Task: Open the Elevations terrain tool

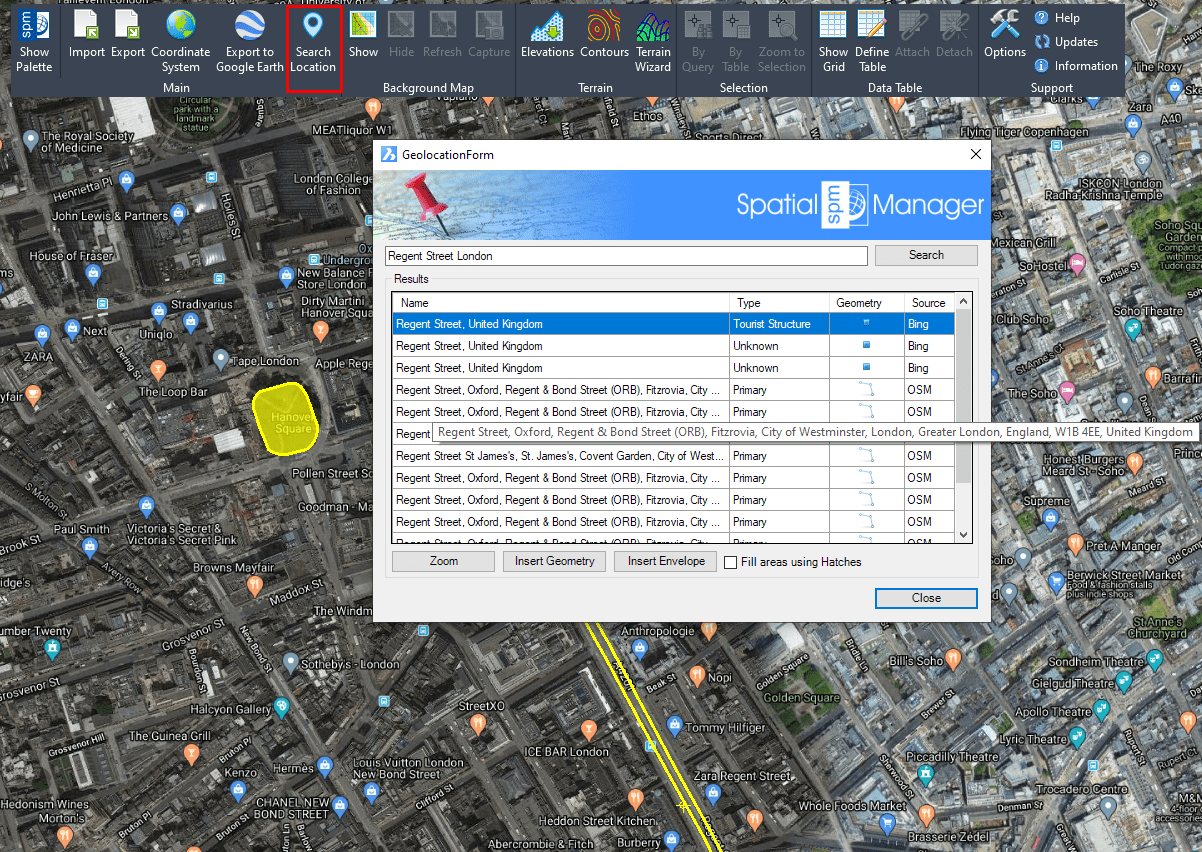Action: 548,36
